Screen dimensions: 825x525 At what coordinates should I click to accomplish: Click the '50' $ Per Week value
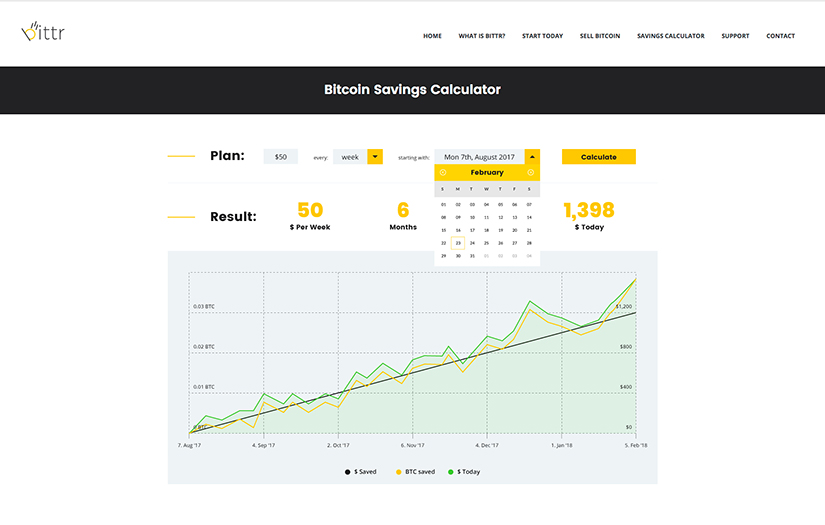click(310, 210)
